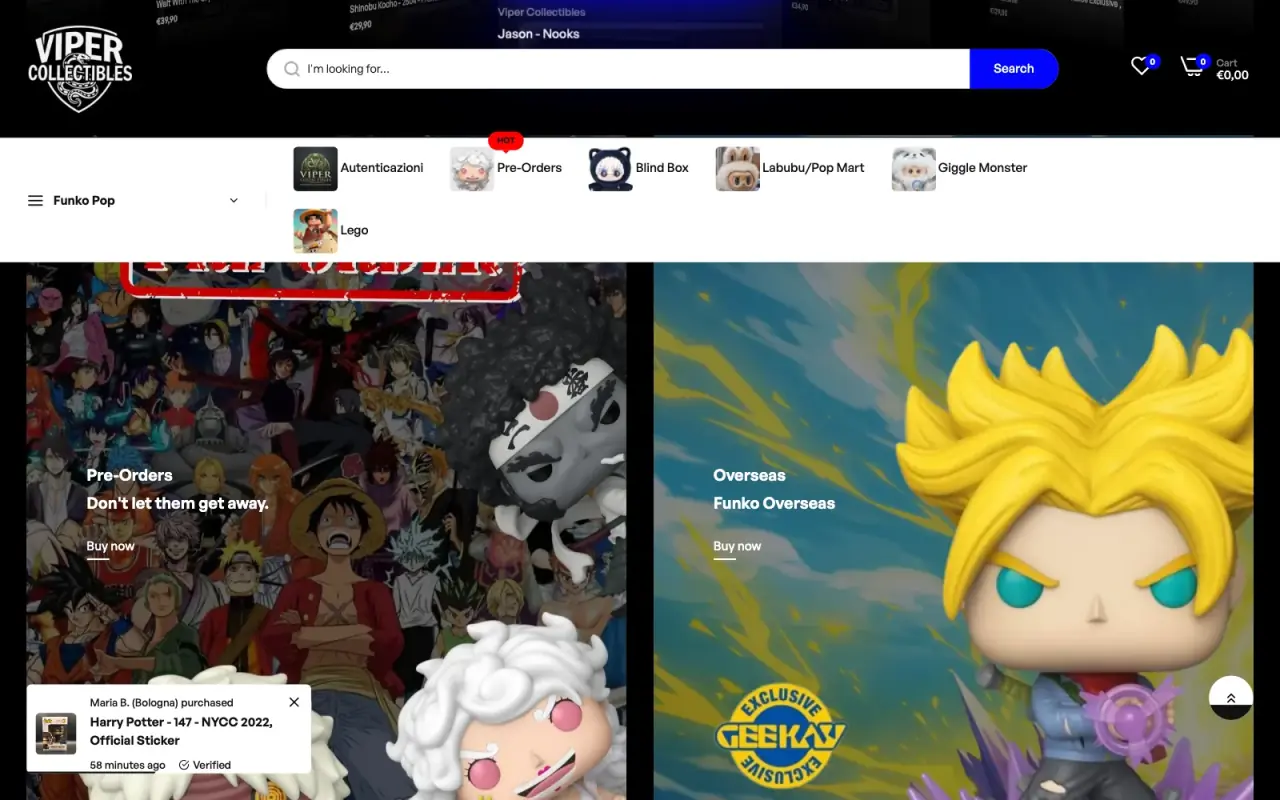Screen dimensions: 1280x800
Task: Click Buy now under Funko Overseas banner
Action: [737, 547]
